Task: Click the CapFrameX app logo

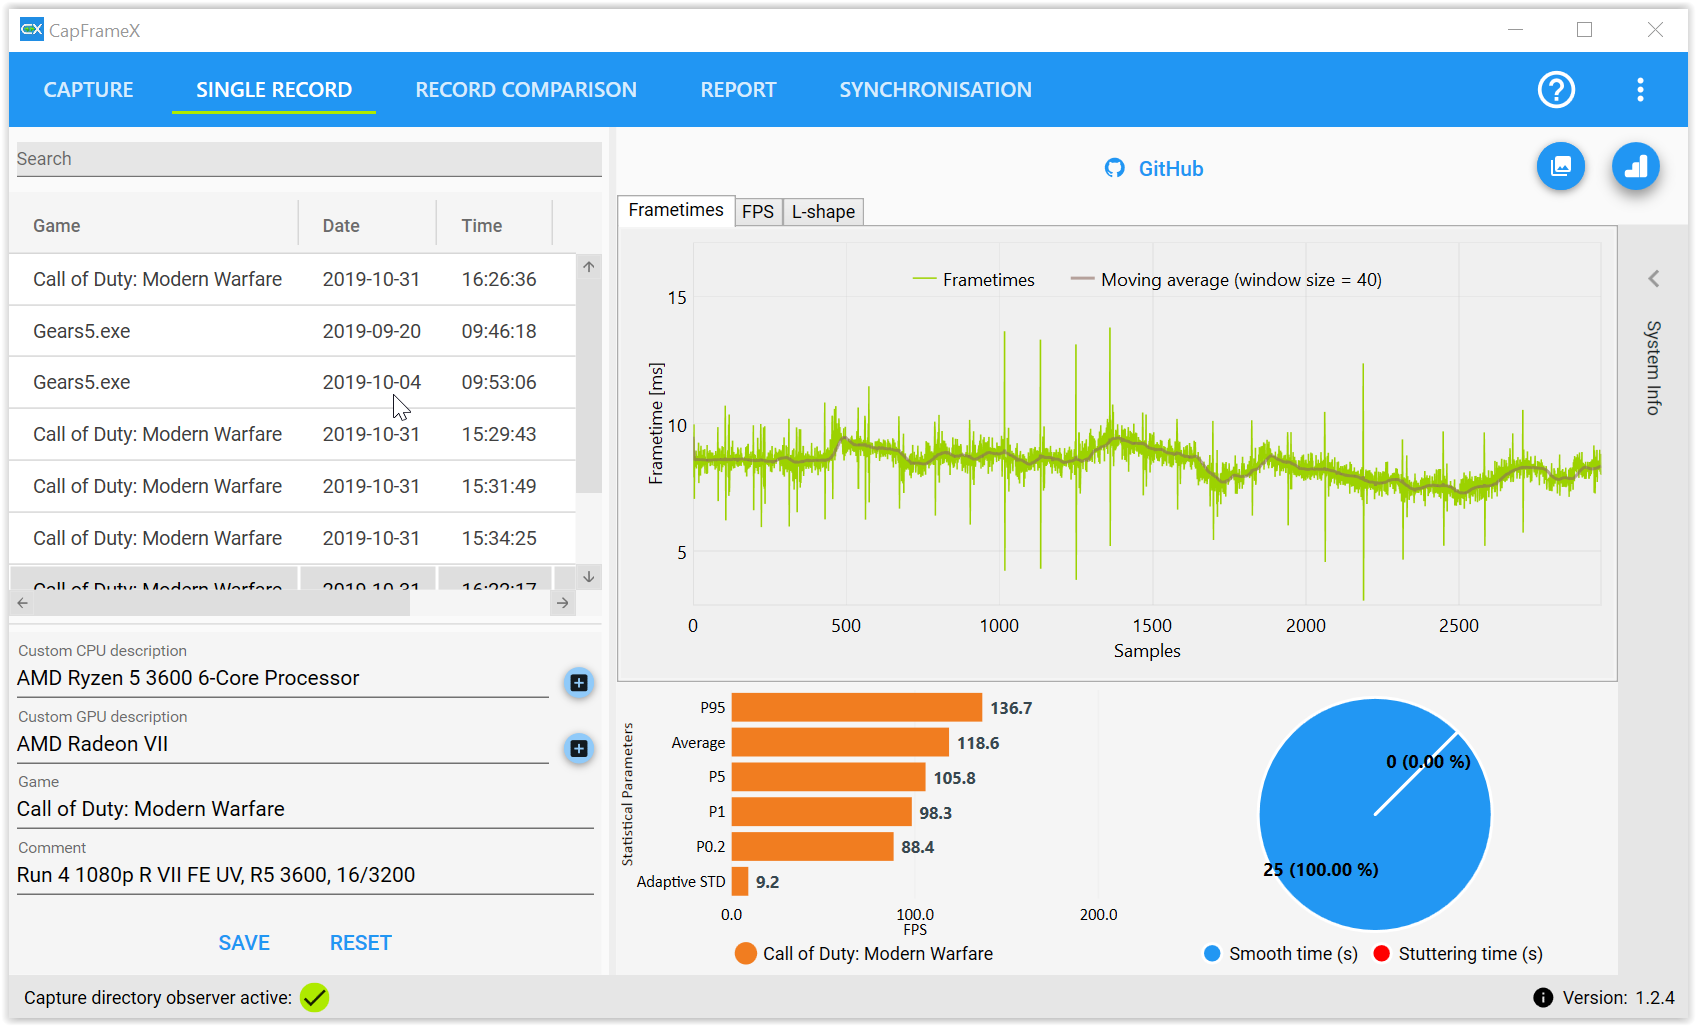Action: pos(32,29)
